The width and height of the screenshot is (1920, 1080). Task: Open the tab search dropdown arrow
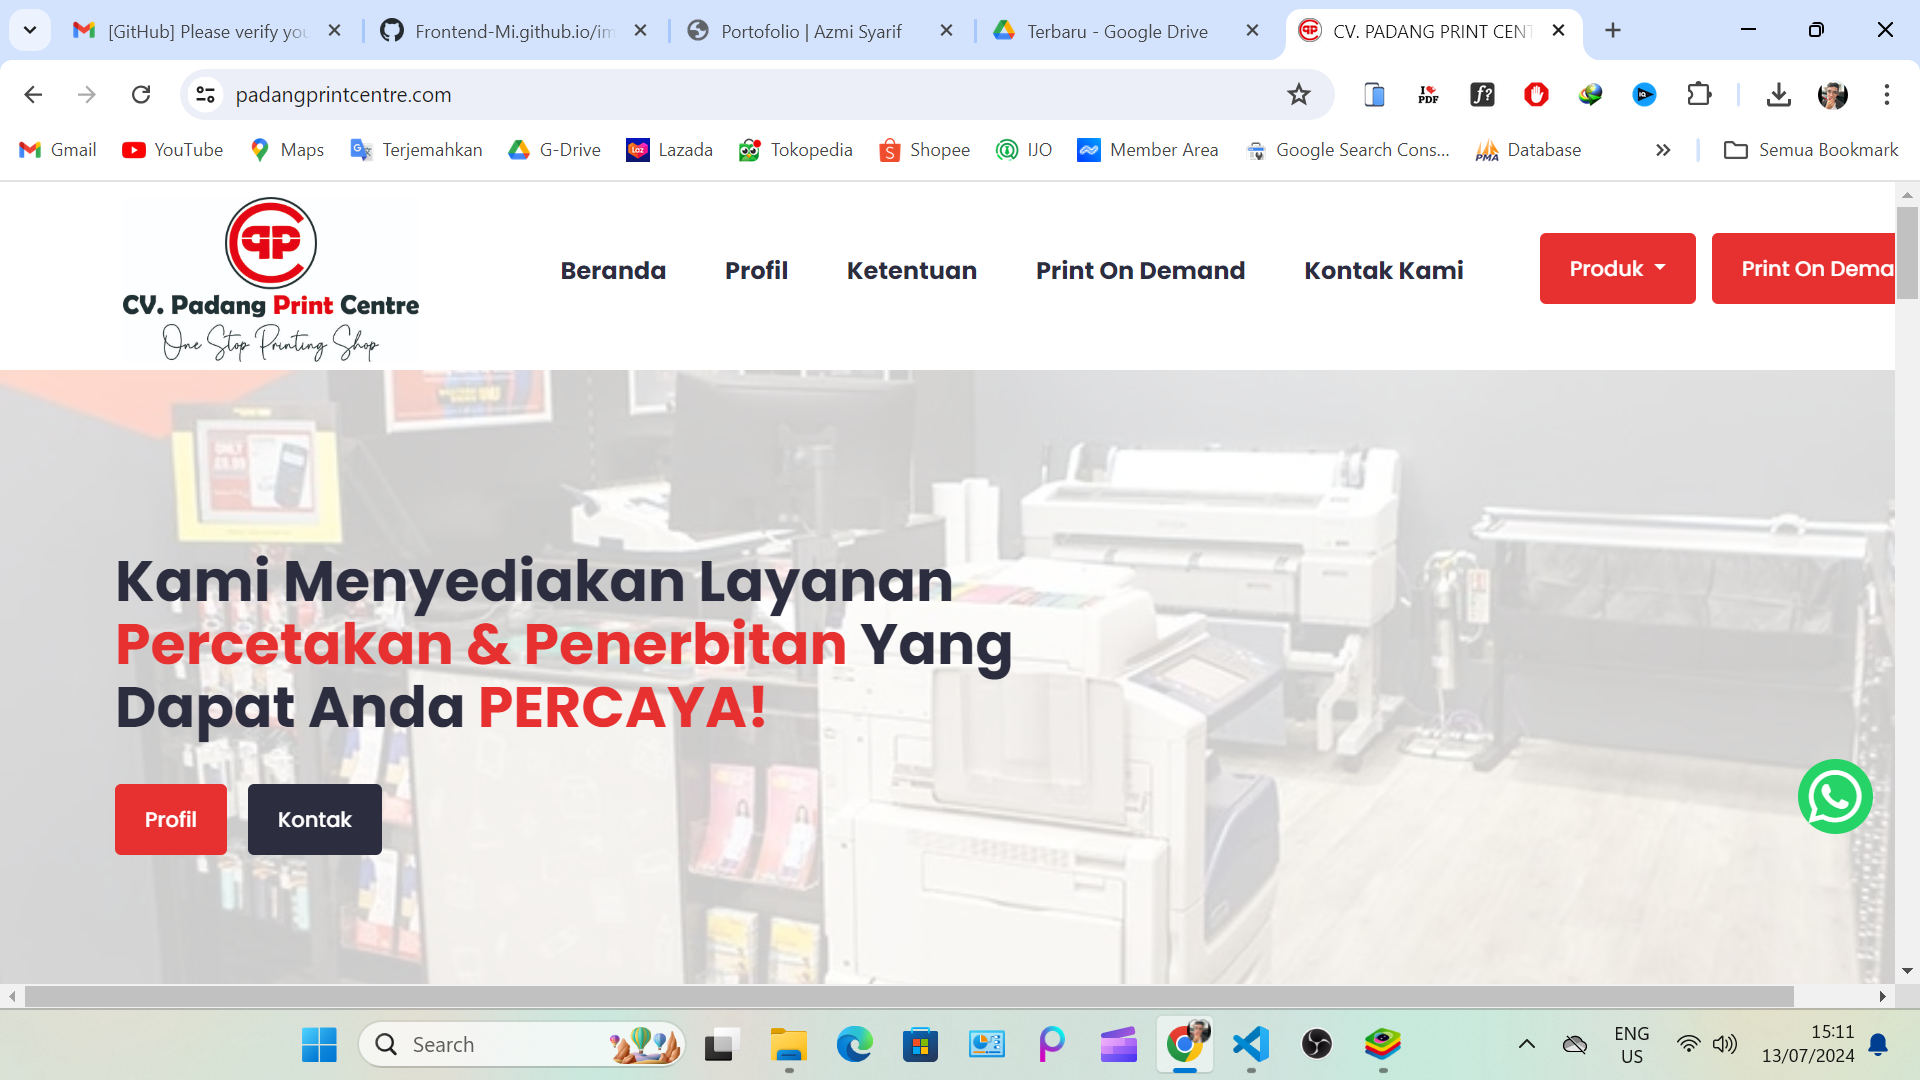(30, 30)
